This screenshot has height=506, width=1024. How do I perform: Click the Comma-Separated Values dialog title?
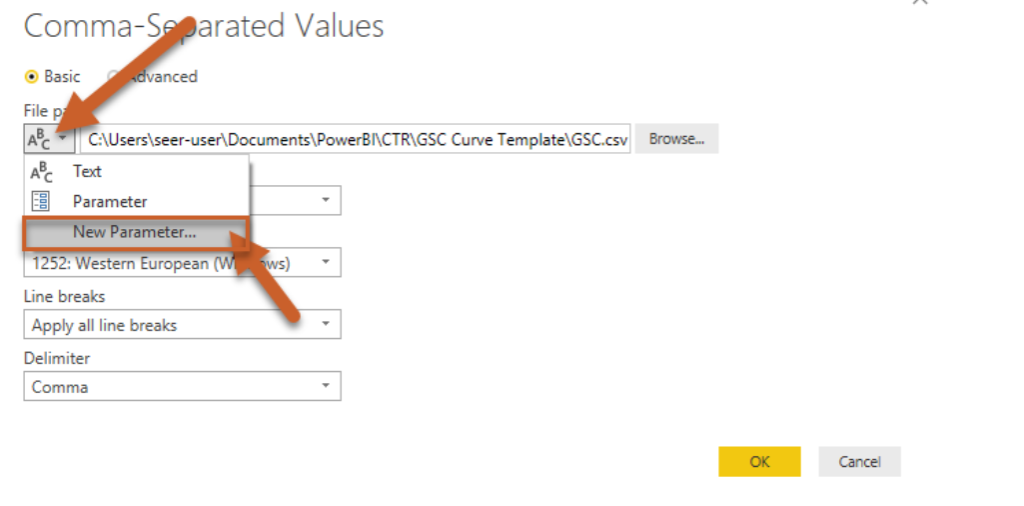tap(204, 26)
